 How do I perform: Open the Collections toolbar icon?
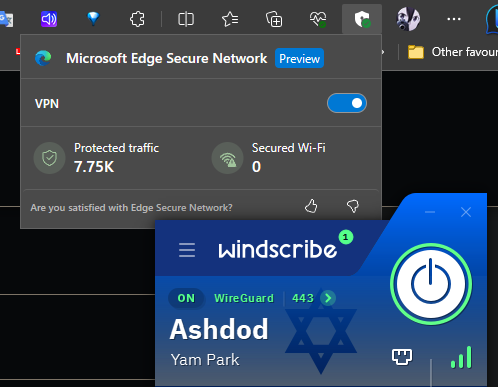click(x=274, y=19)
